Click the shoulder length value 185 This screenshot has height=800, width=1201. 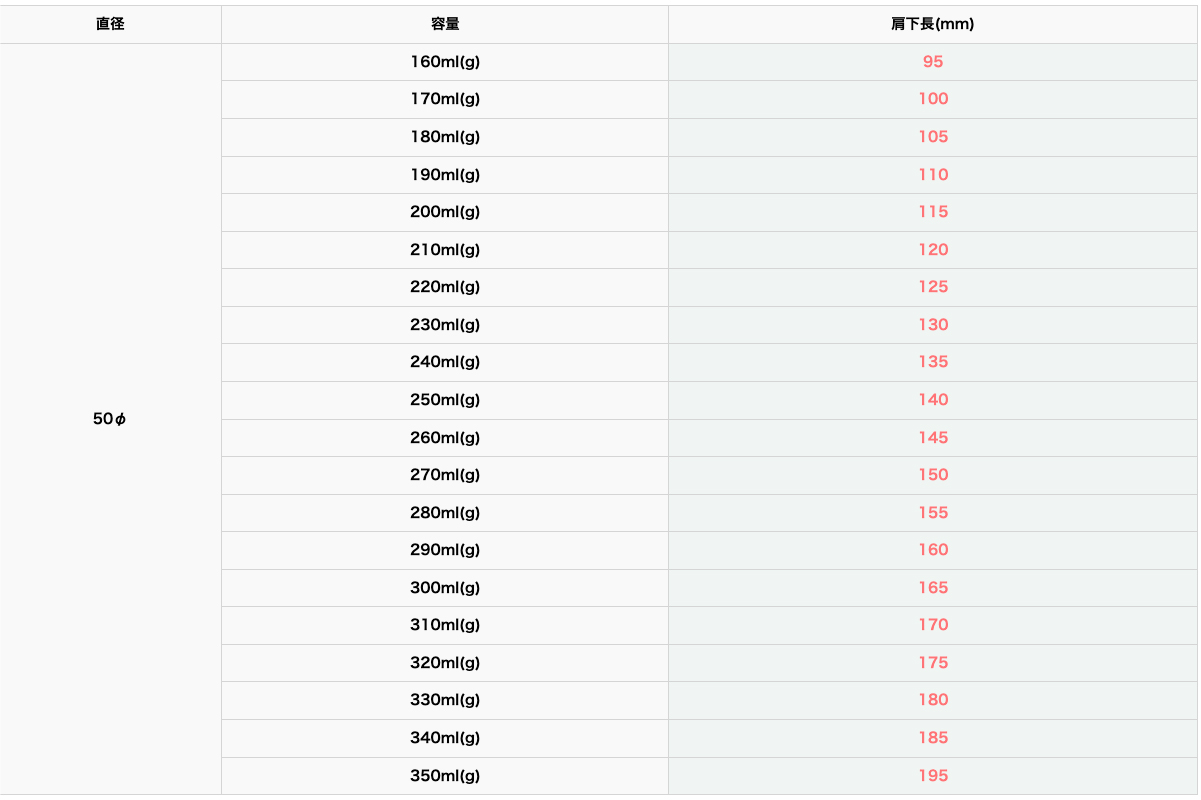[933, 738]
